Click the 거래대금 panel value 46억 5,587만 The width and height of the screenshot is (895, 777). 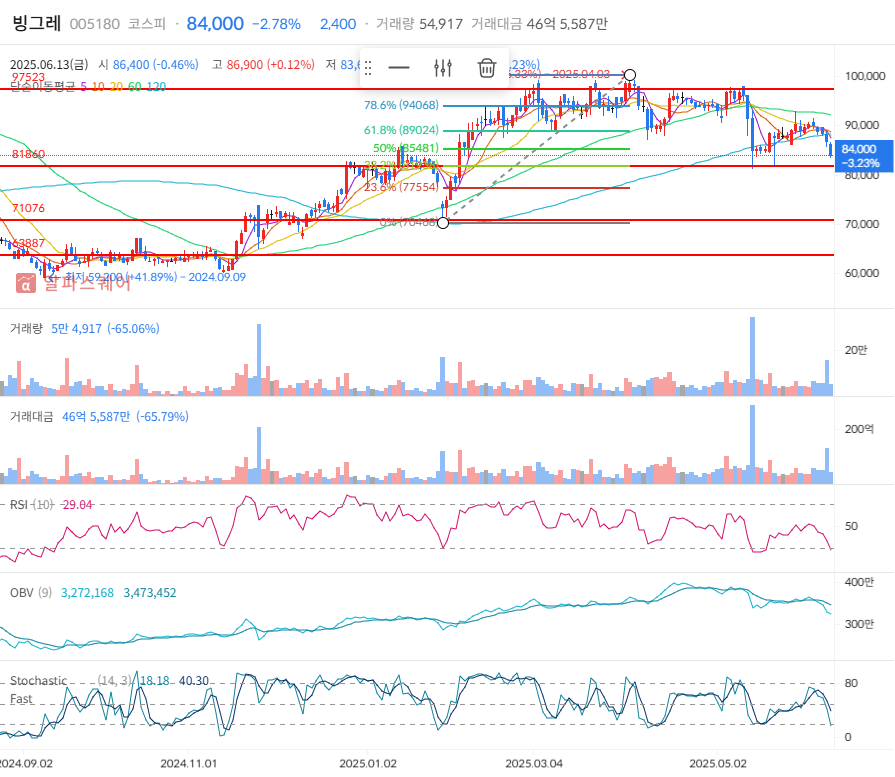(96, 417)
